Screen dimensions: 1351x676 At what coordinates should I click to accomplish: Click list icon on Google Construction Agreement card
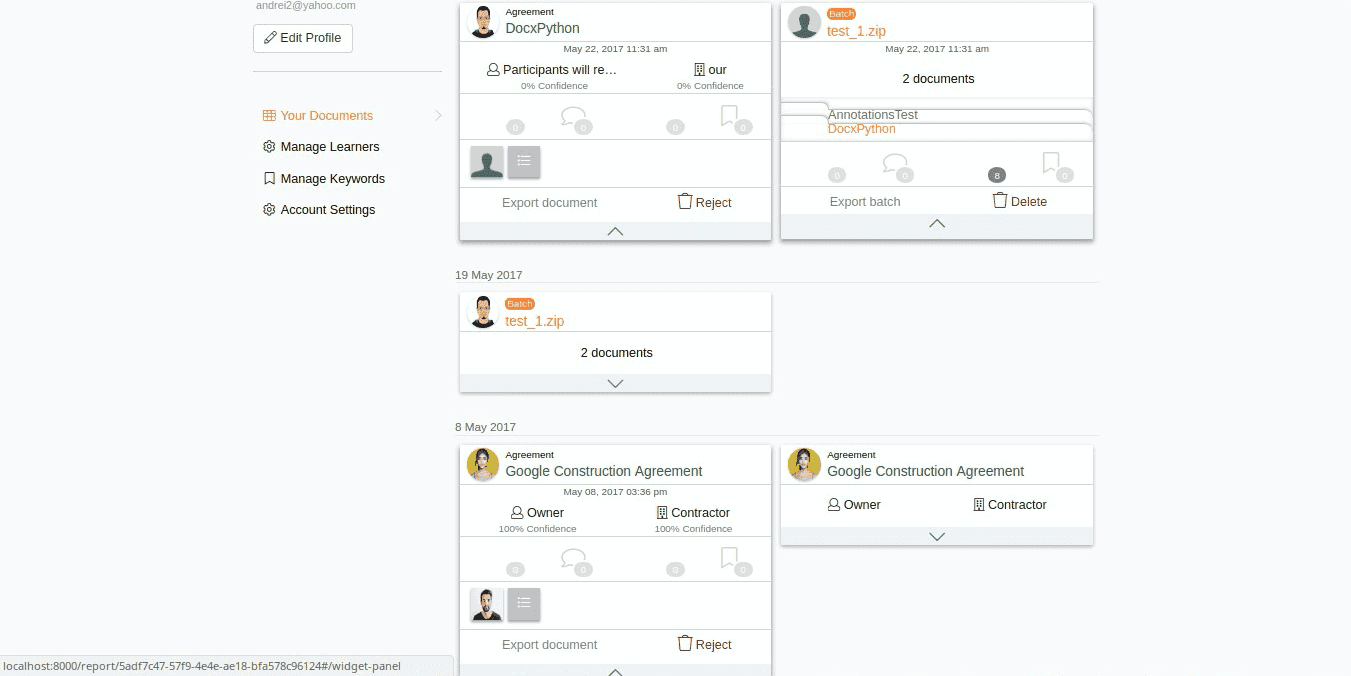pos(524,604)
